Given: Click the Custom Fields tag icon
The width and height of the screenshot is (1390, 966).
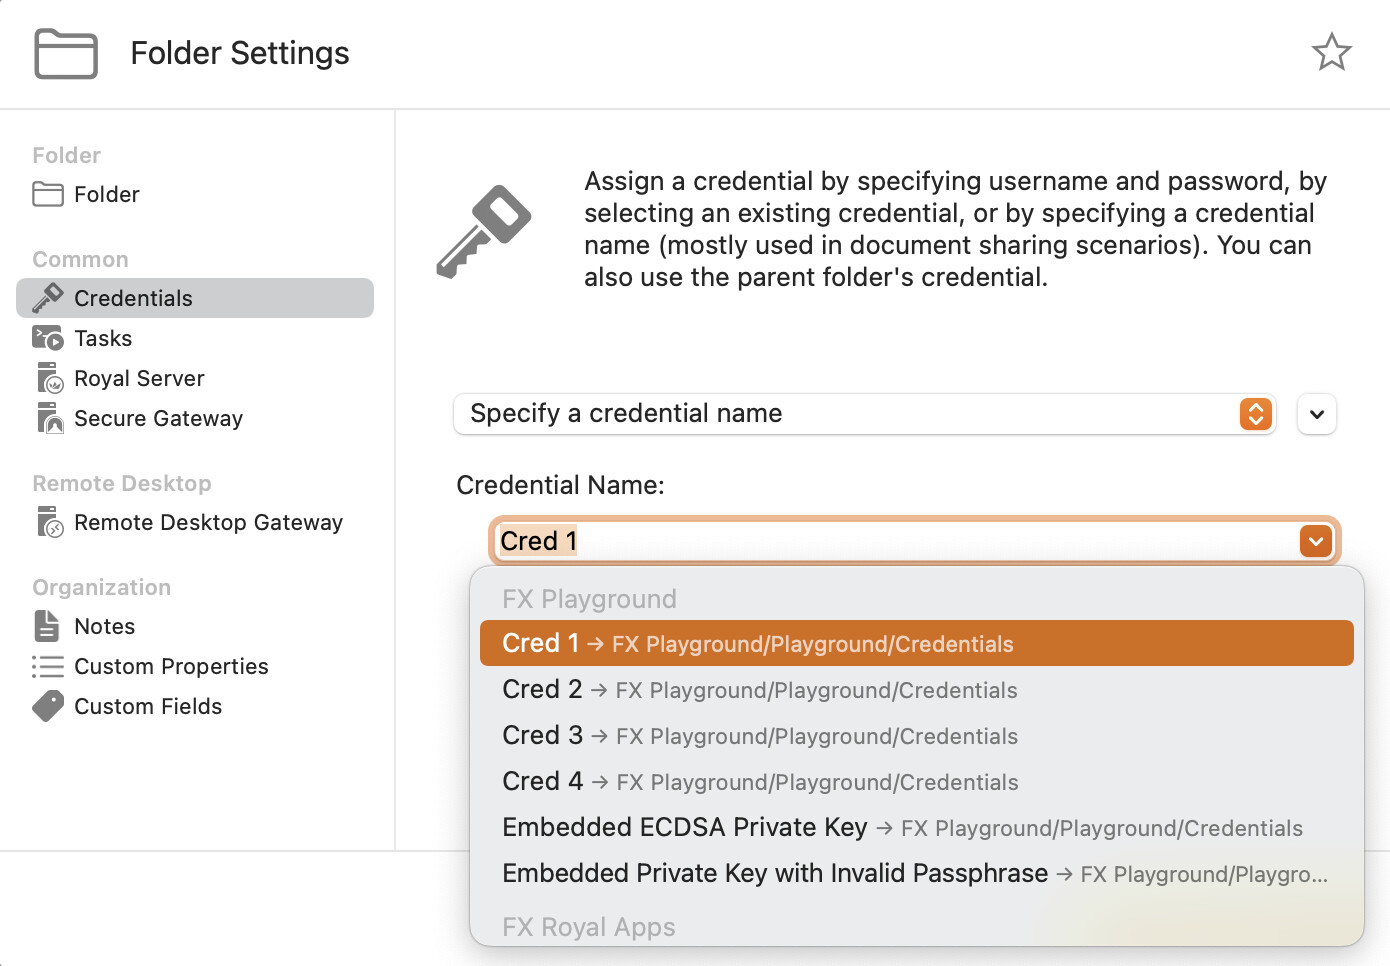Looking at the screenshot, I should 47,706.
